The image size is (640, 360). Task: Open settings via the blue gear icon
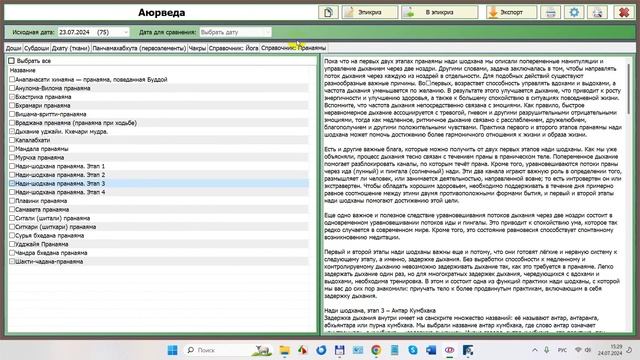click(x=574, y=12)
